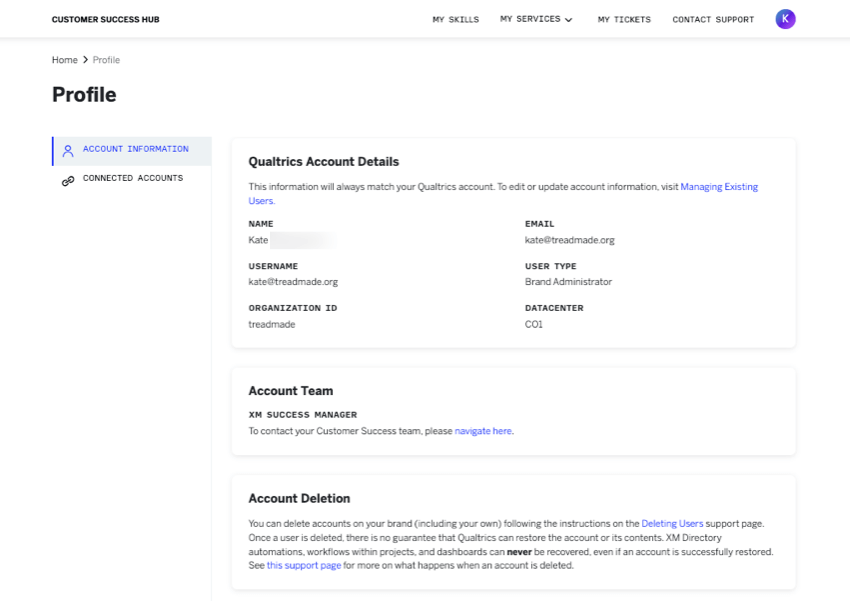Click the XM Success Manager label
This screenshot has width=850, height=601.
[302, 415]
